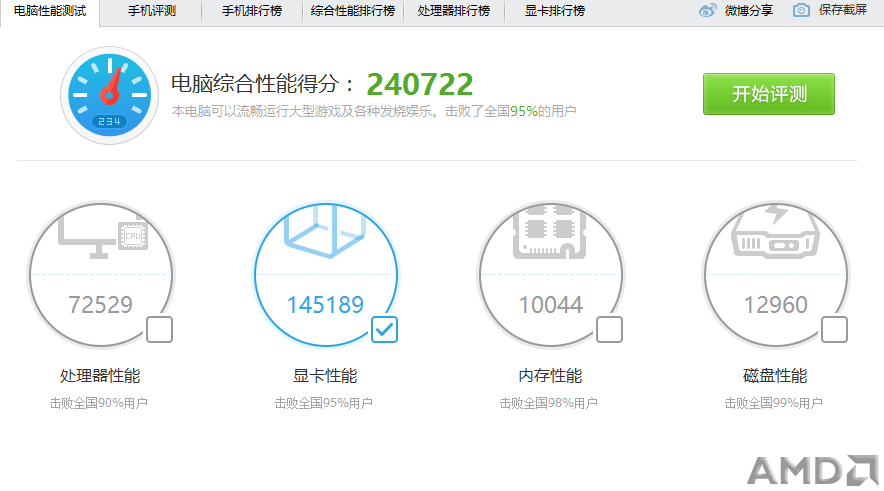Select the 磁盘性能 label
The image size is (884, 491).
tap(775, 376)
